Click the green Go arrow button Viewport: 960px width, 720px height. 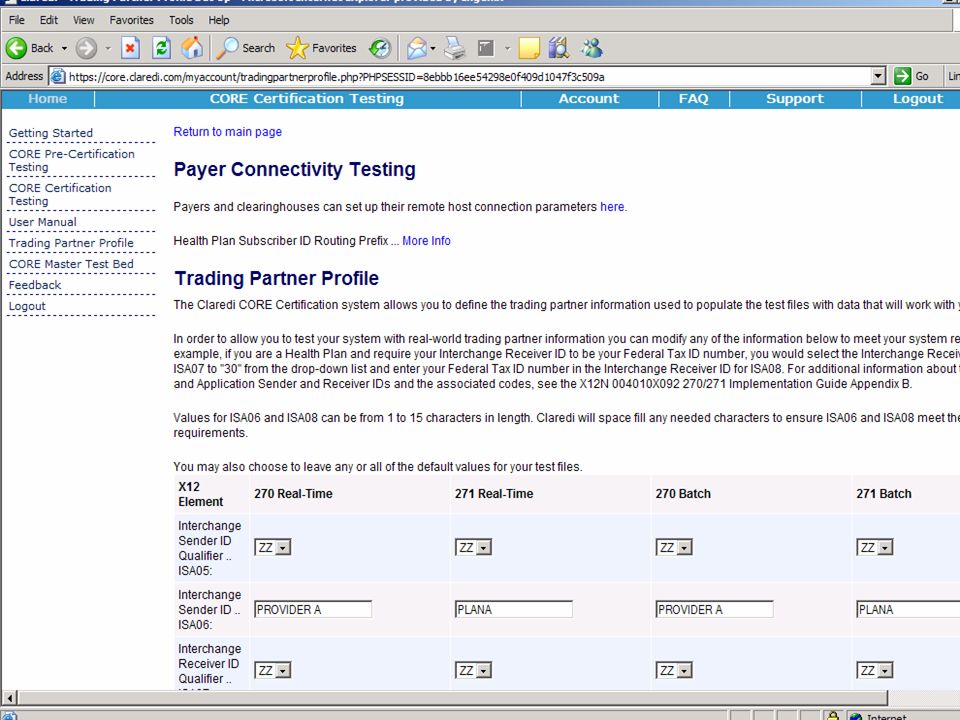(x=902, y=76)
